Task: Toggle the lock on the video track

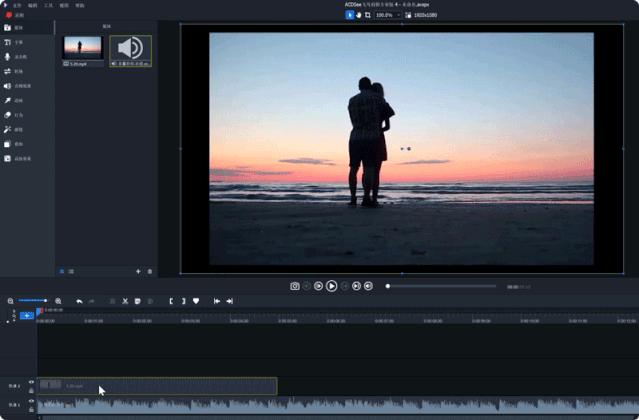Action: coord(31,389)
